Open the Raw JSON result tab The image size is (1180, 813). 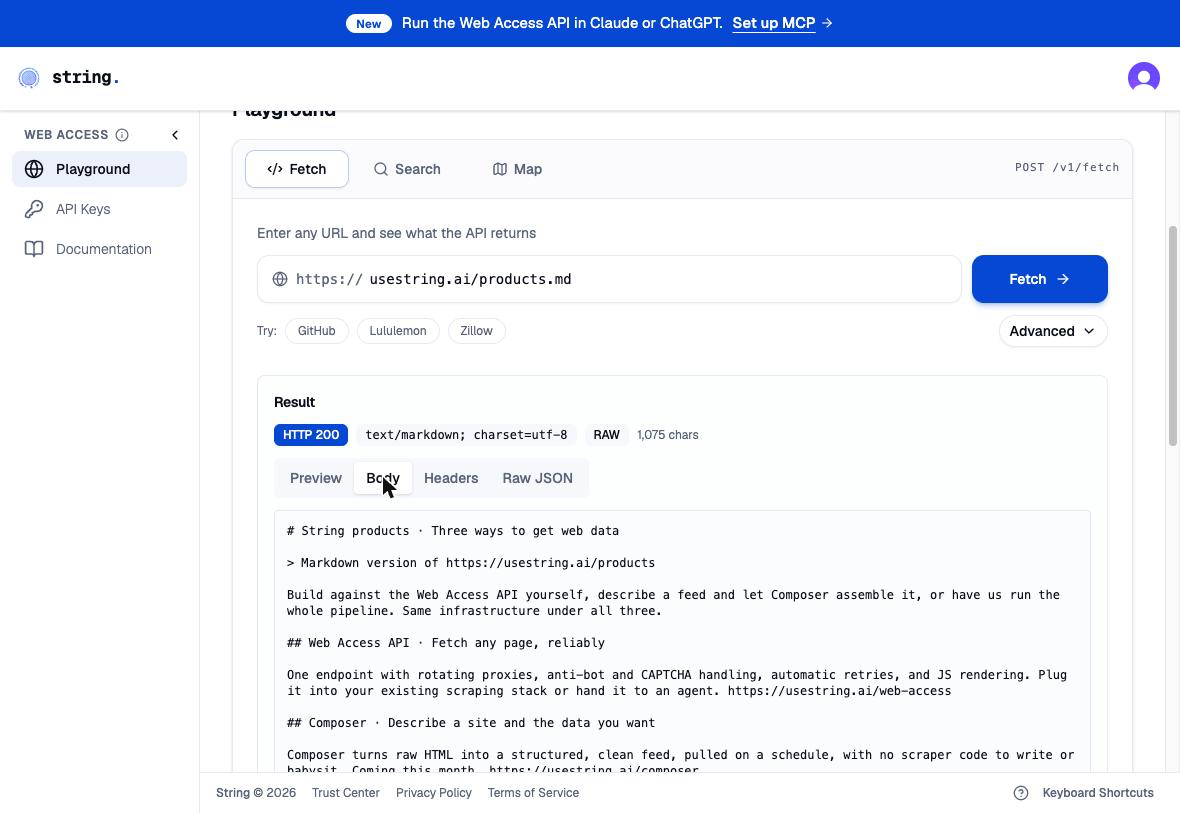537,479
